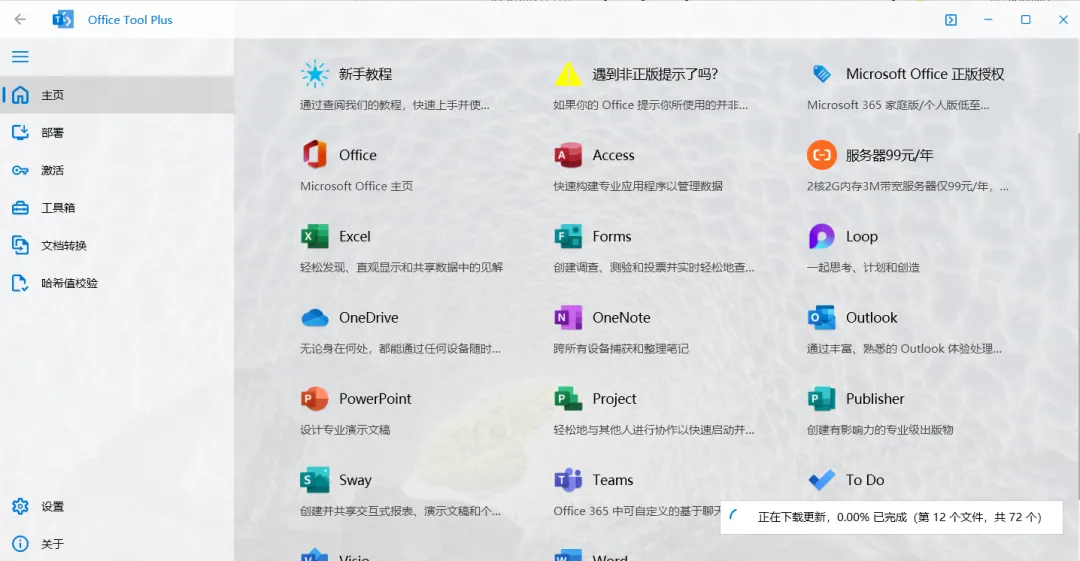
Task: Open the 部署 deploy page
Action: point(117,132)
